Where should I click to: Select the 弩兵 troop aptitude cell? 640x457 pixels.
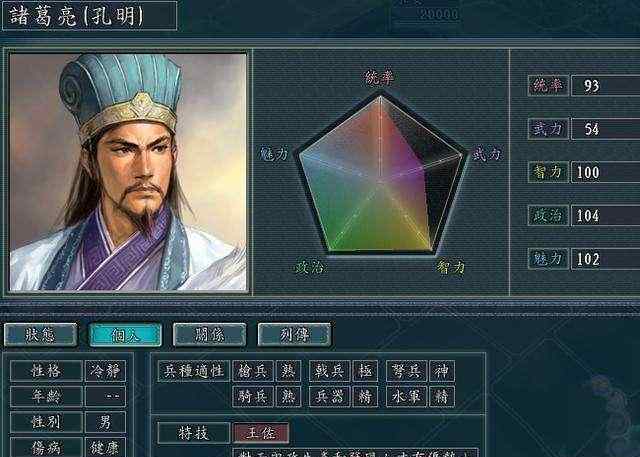[407, 371]
